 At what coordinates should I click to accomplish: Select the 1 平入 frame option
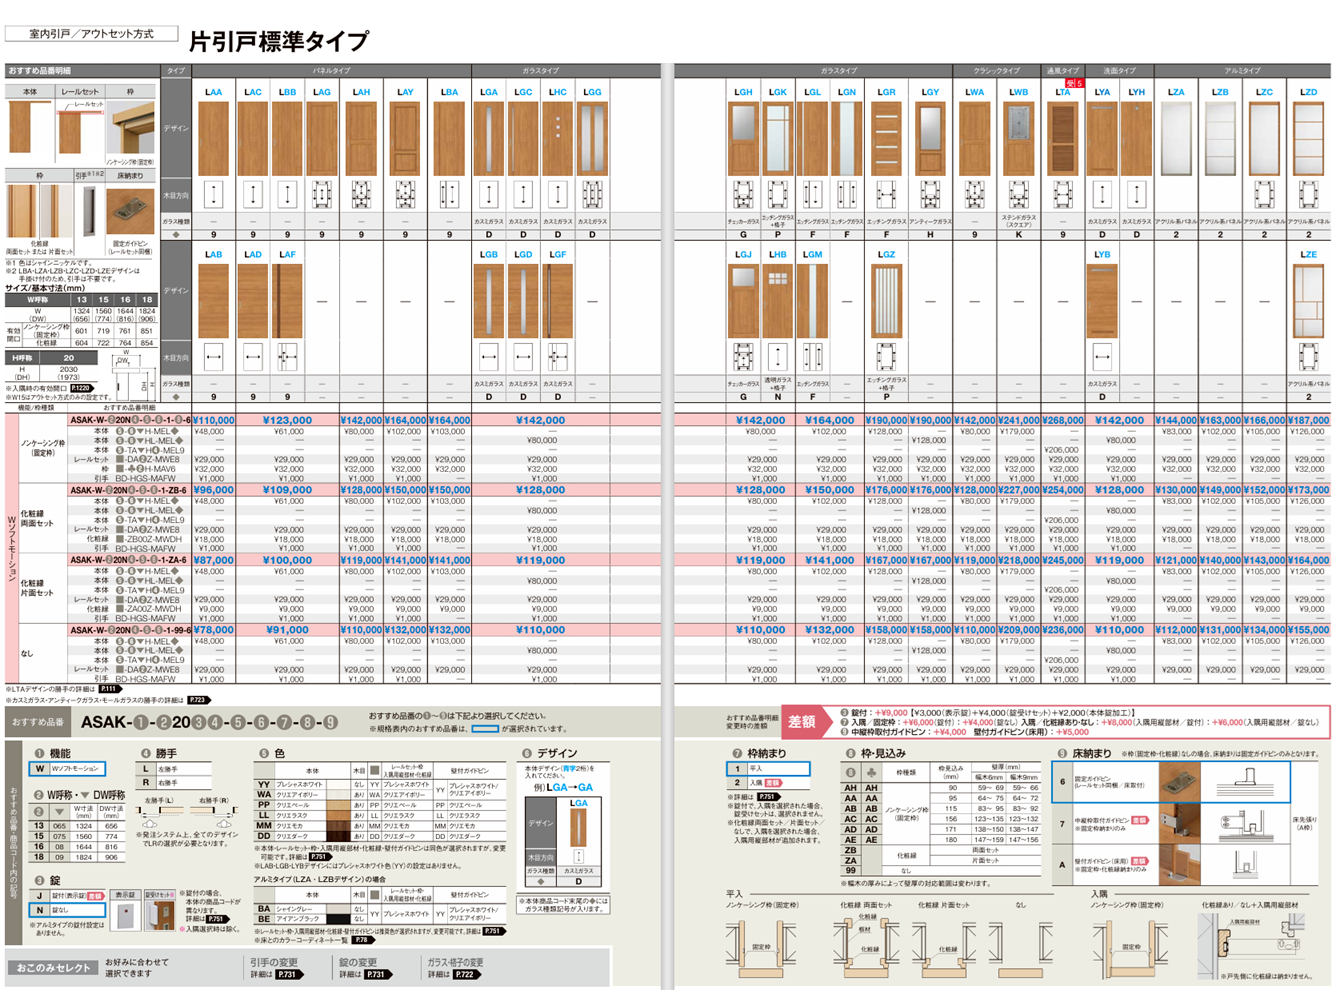point(768,769)
